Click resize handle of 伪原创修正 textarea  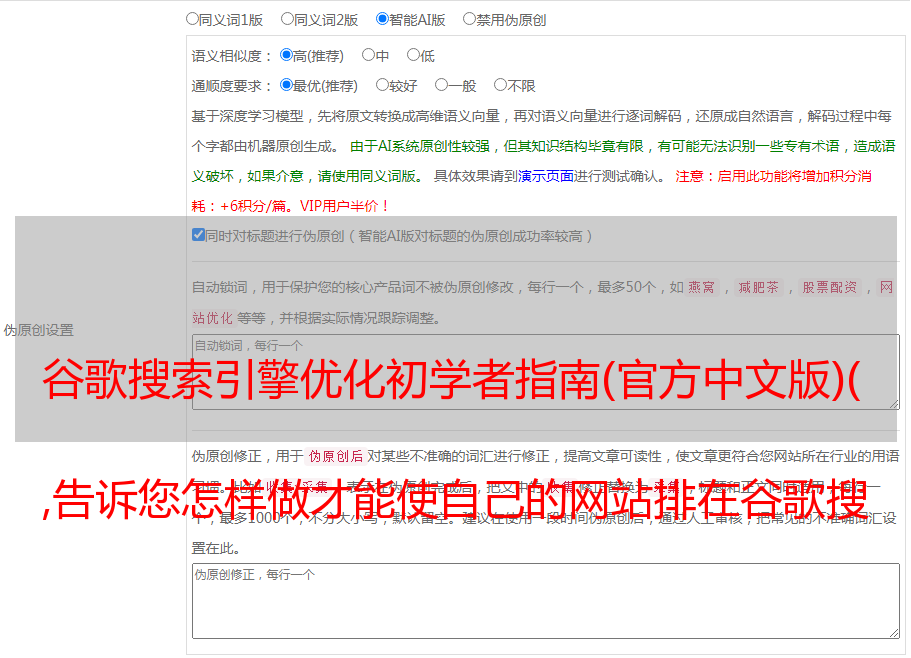click(x=894, y=633)
